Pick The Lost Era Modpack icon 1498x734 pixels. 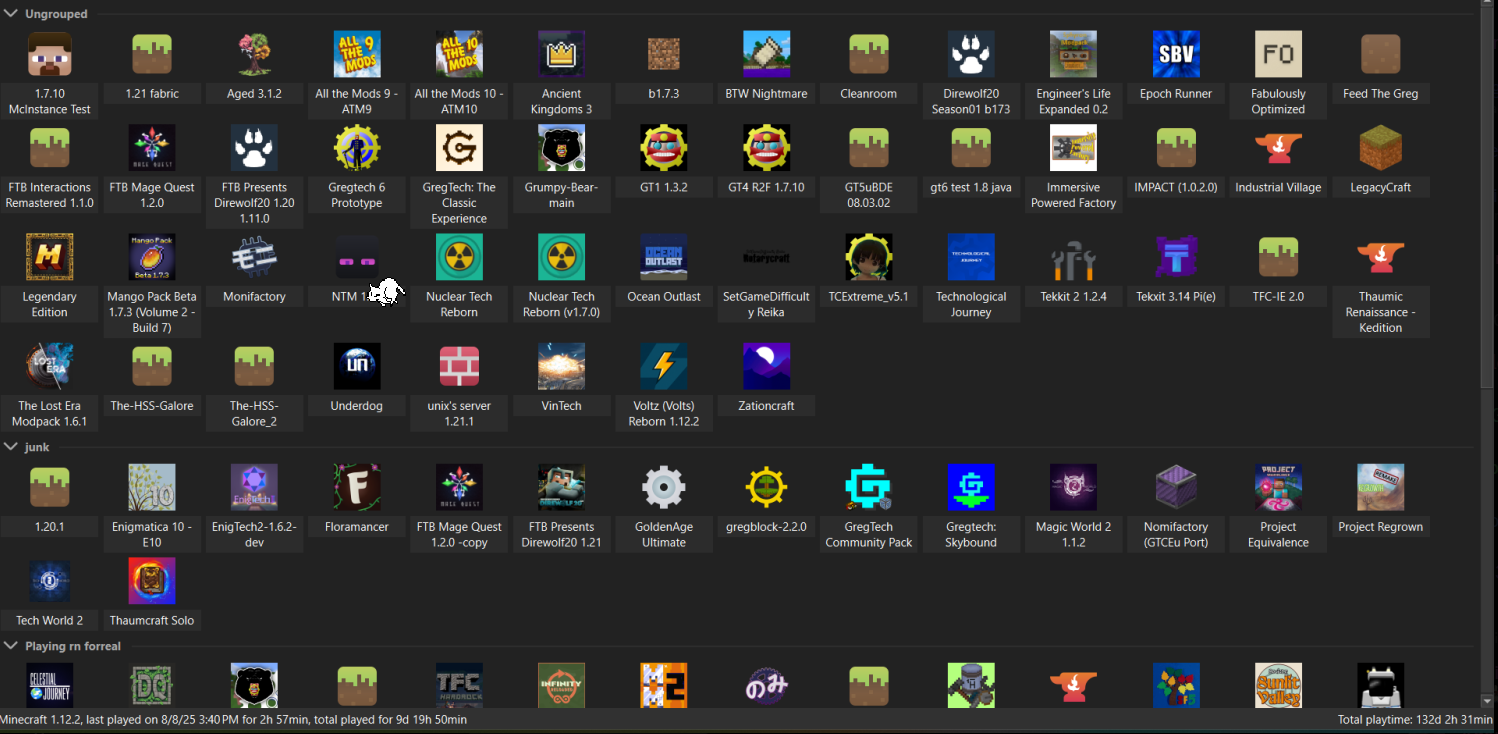pos(49,366)
